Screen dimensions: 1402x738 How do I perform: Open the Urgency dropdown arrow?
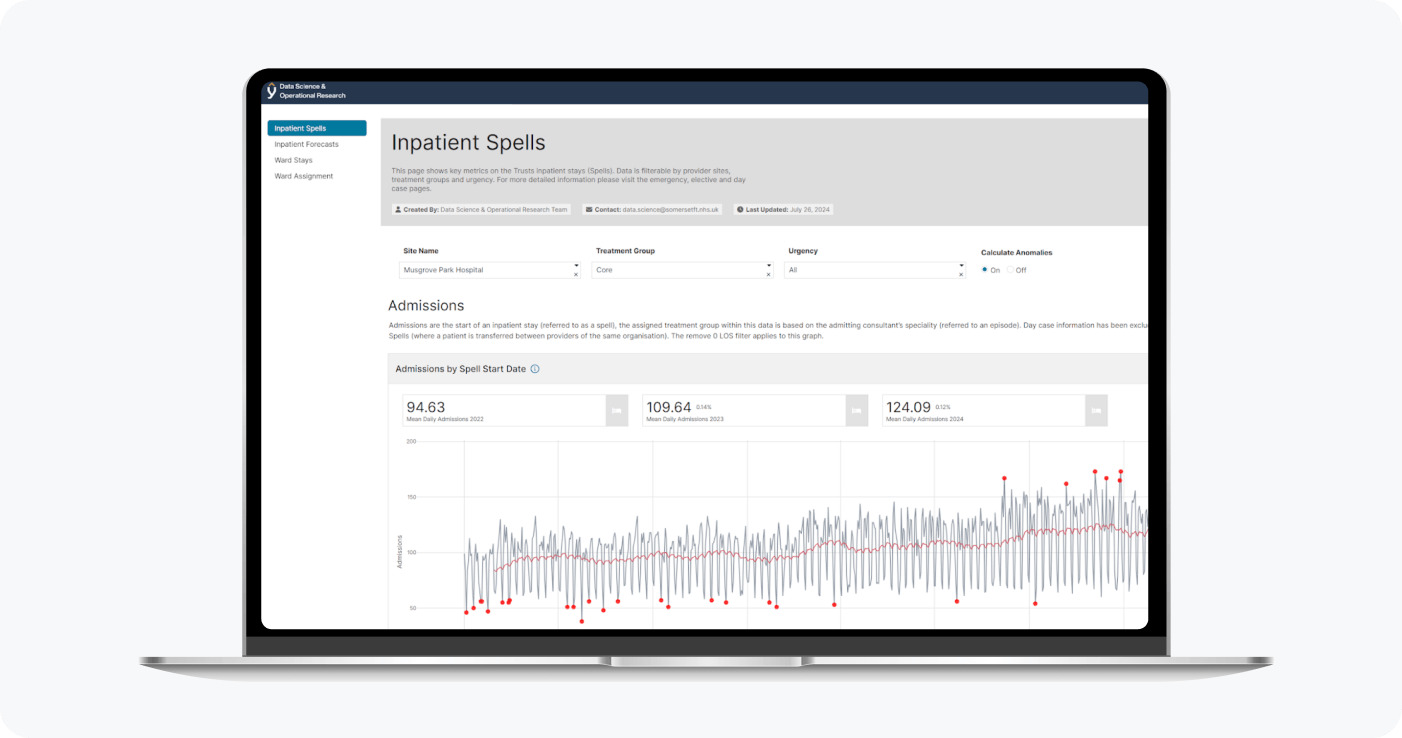coord(961,266)
